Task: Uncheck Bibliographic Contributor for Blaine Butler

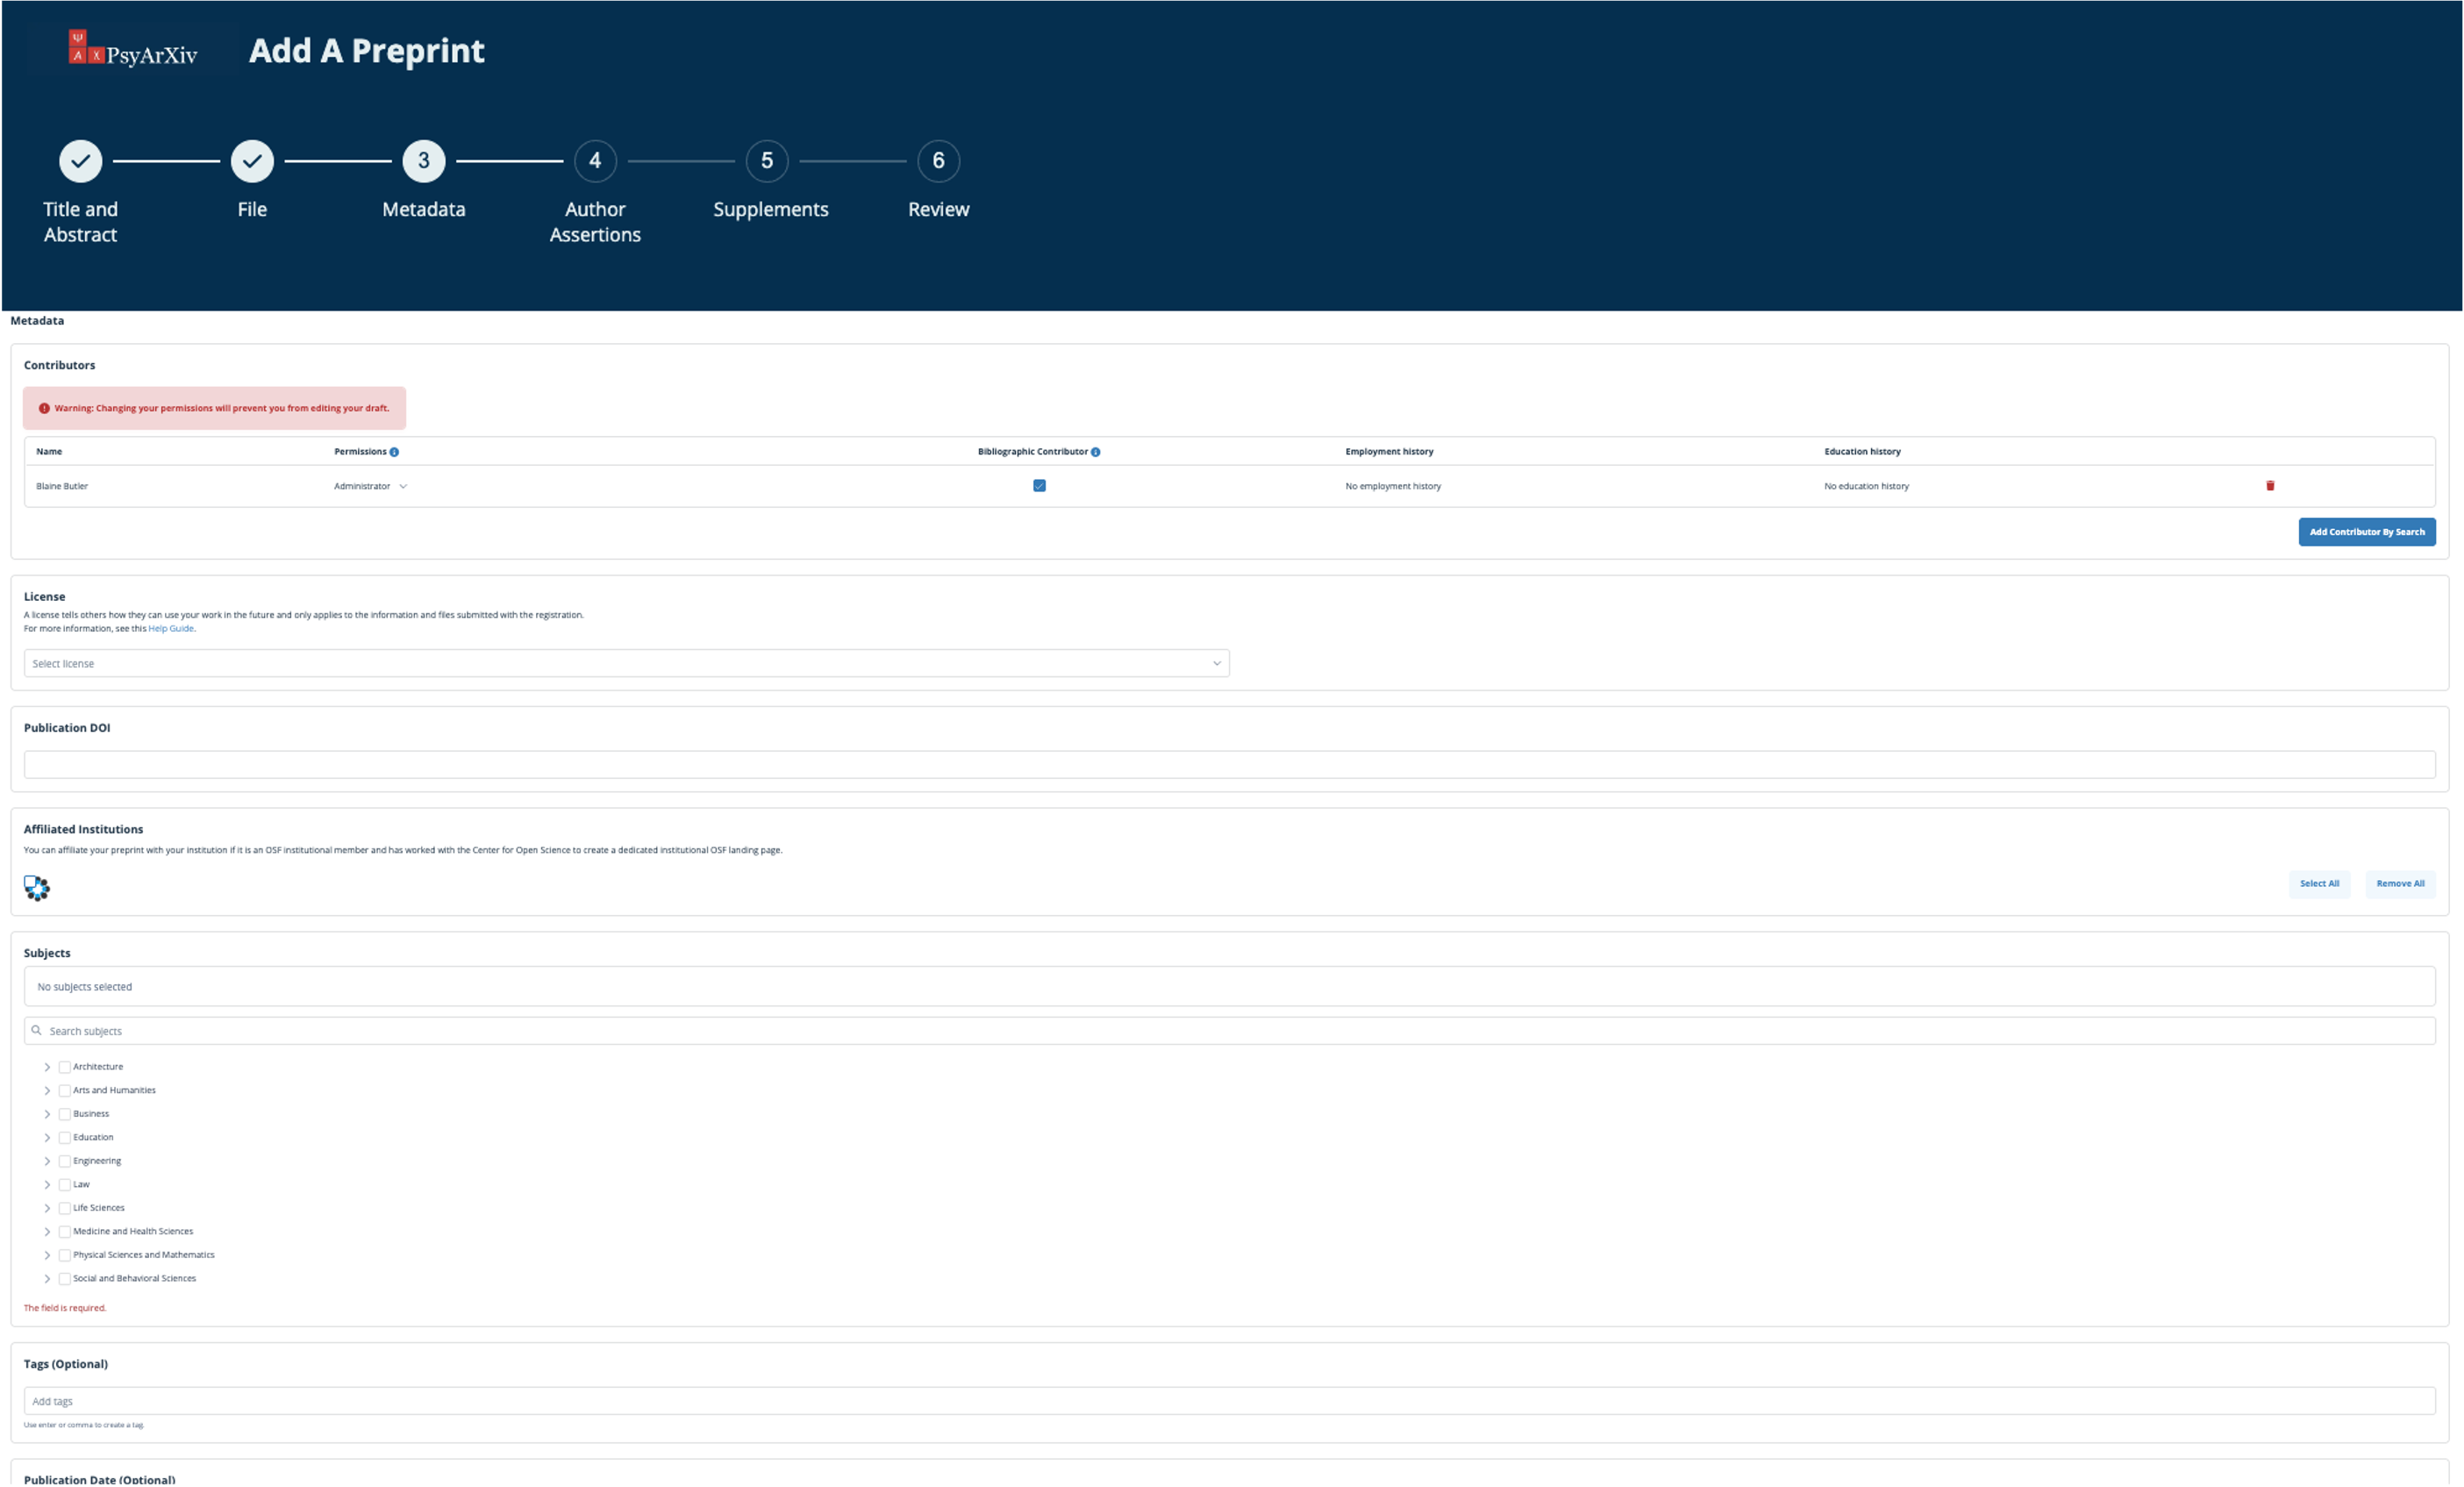Action: [1039, 486]
